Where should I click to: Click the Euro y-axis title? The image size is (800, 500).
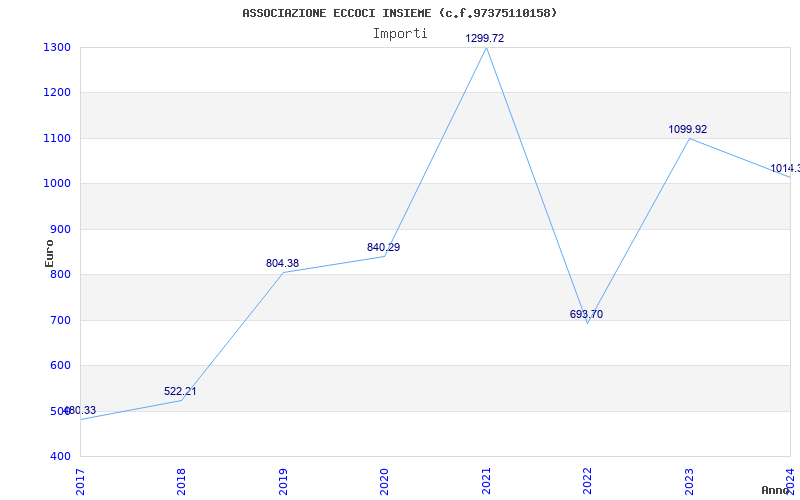coord(49,253)
